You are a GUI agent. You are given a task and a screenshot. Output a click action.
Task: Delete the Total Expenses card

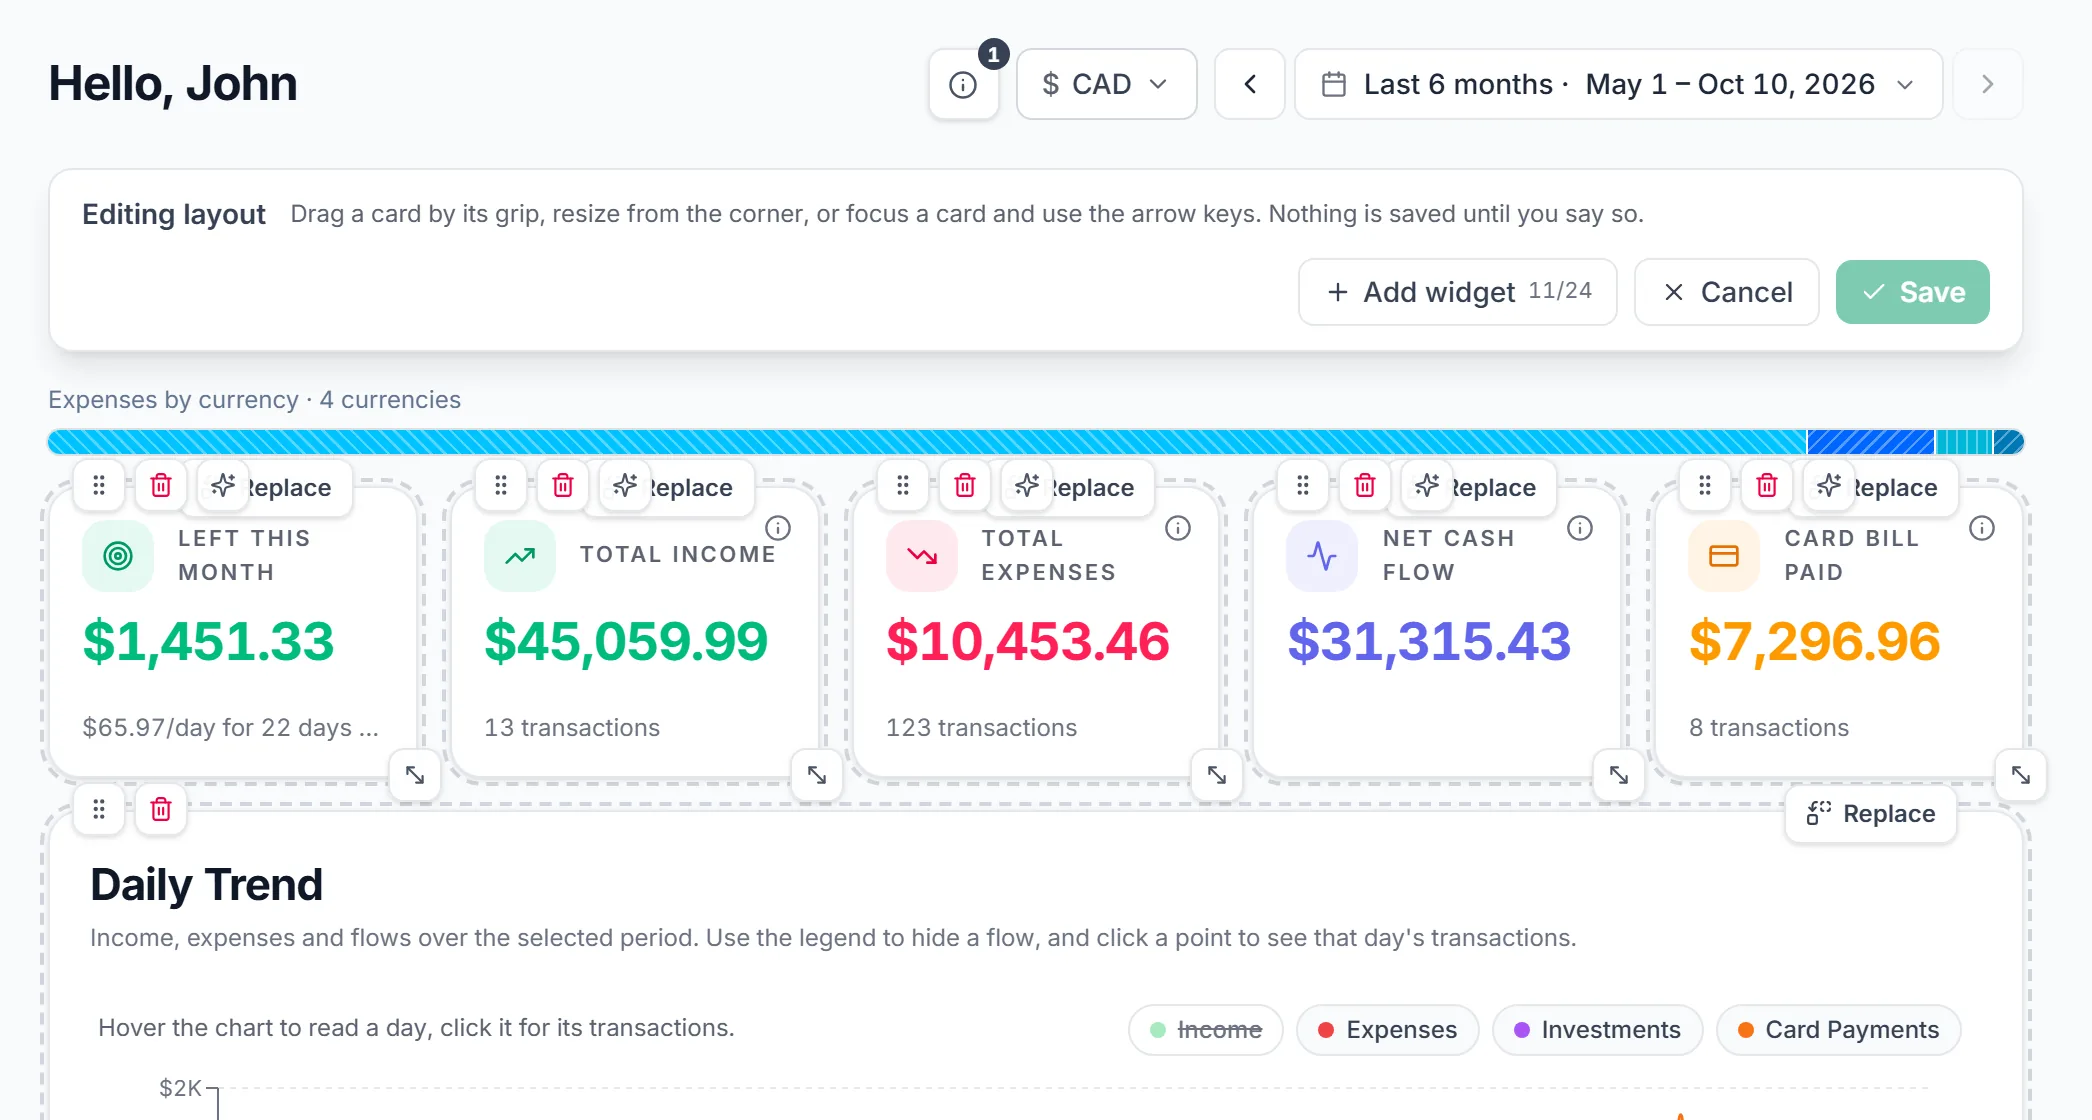pyautogui.click(x=965, y=486)
